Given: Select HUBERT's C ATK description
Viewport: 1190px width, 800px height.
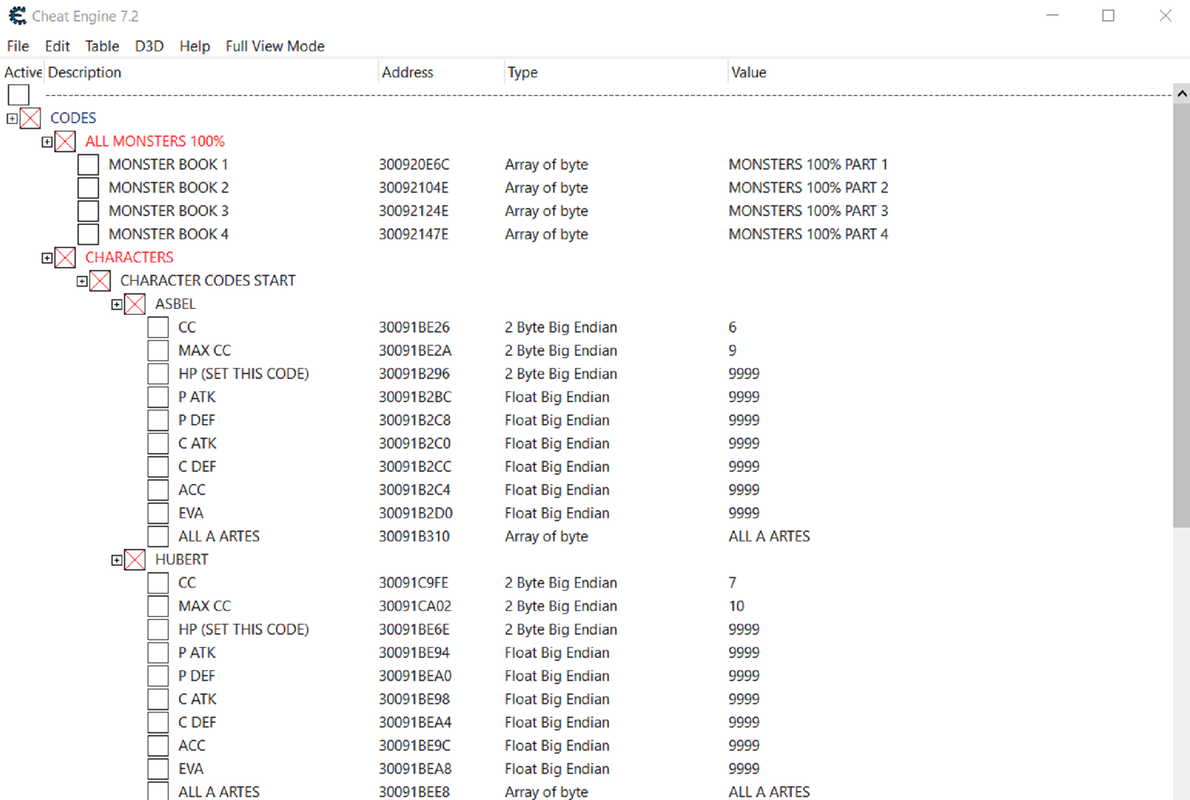Looking at the screenshot, I should click(x=197, y=699).
